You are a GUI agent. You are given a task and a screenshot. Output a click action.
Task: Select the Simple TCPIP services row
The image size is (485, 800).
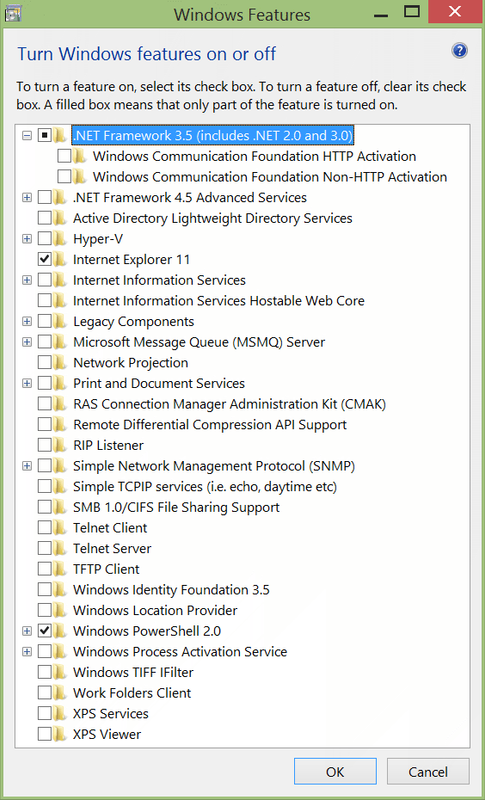205,486
